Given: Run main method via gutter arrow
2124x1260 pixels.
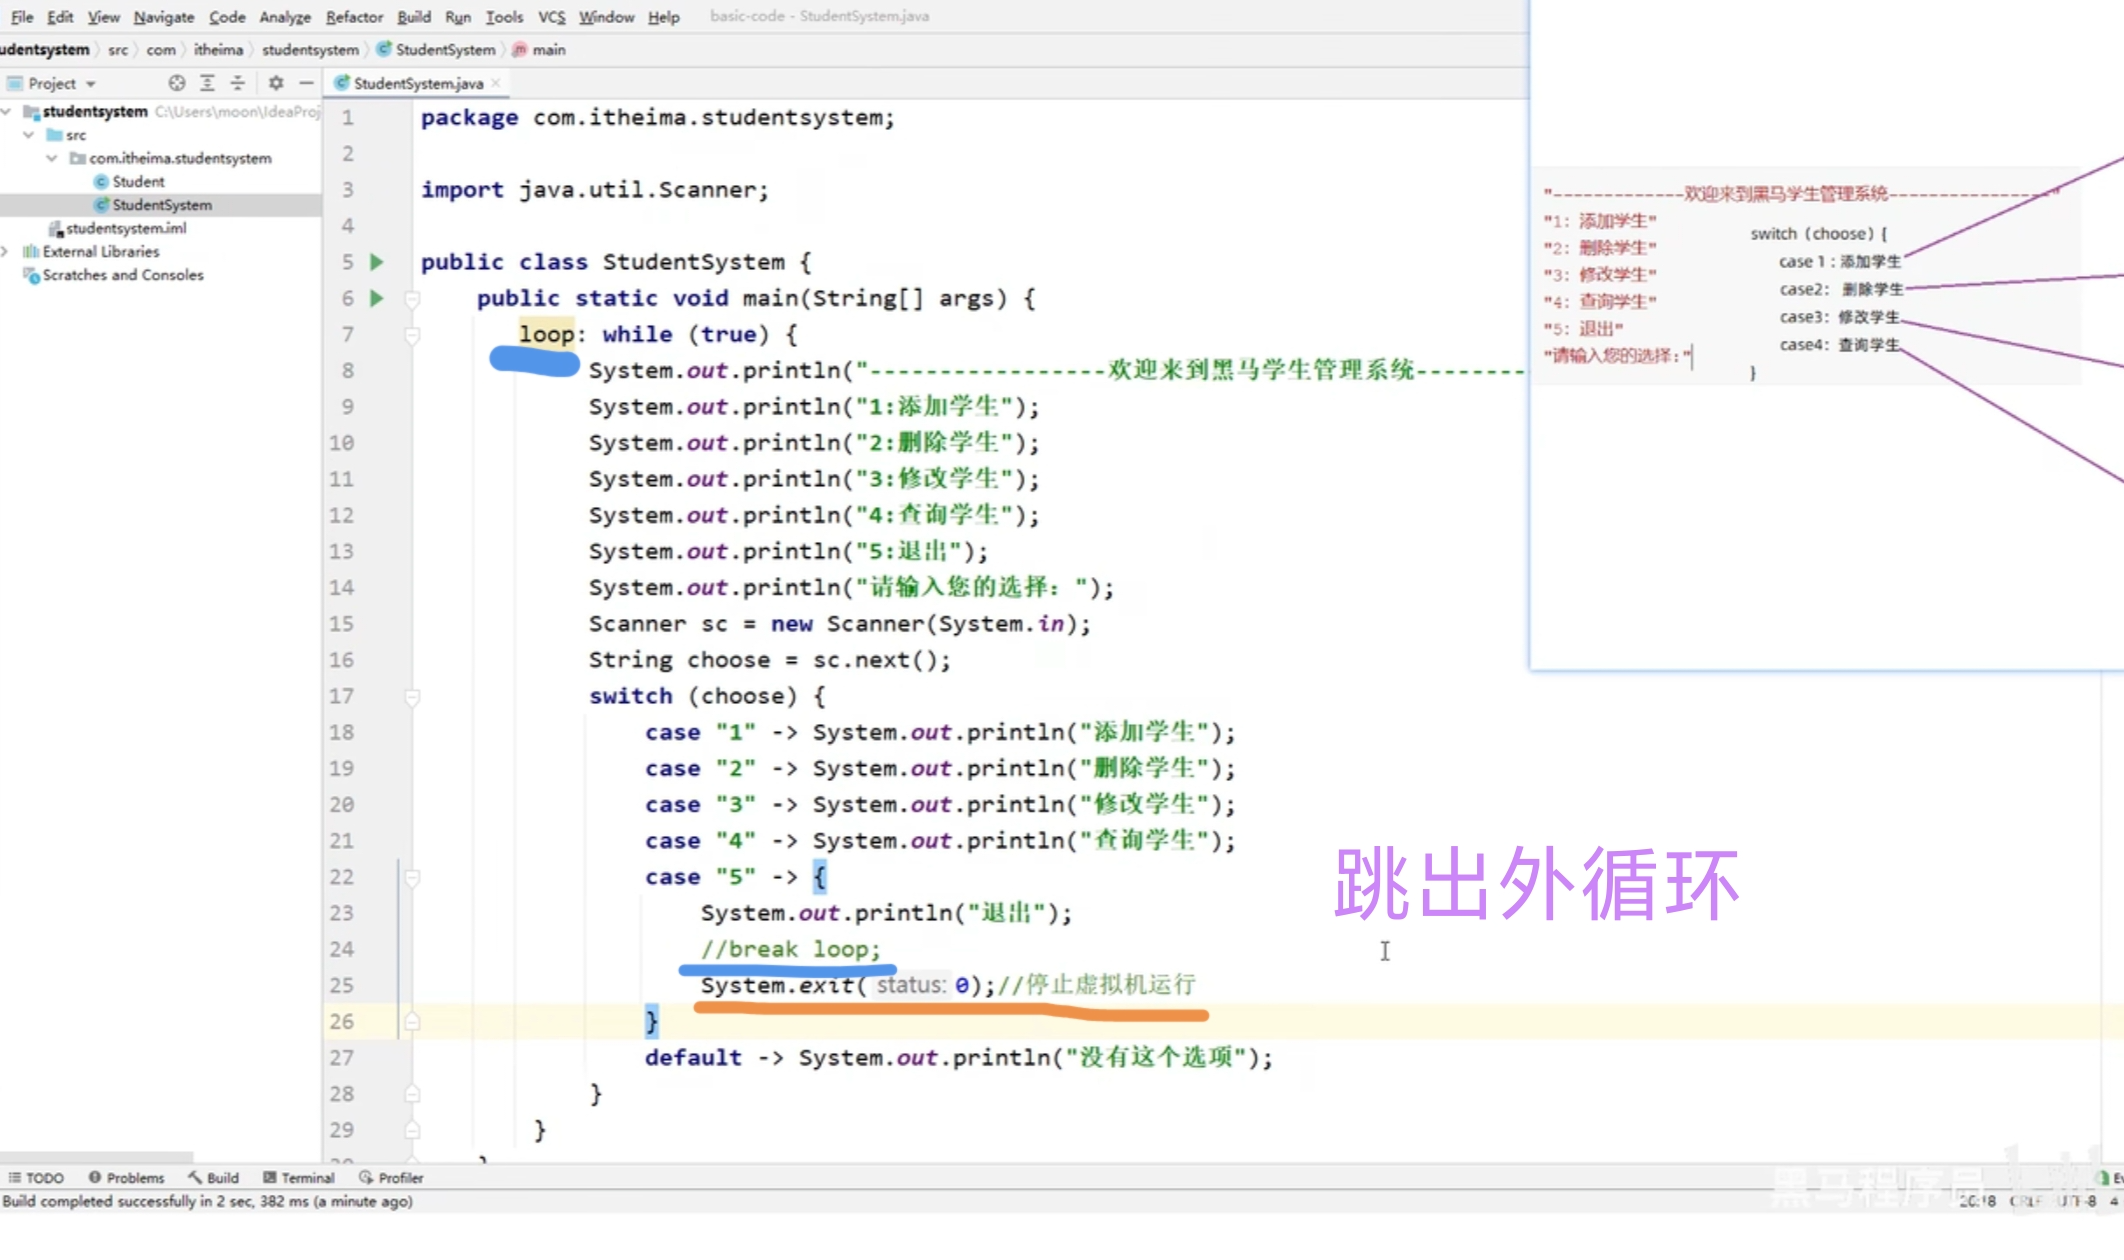Looking at the screenshot, I should (377, 298).
